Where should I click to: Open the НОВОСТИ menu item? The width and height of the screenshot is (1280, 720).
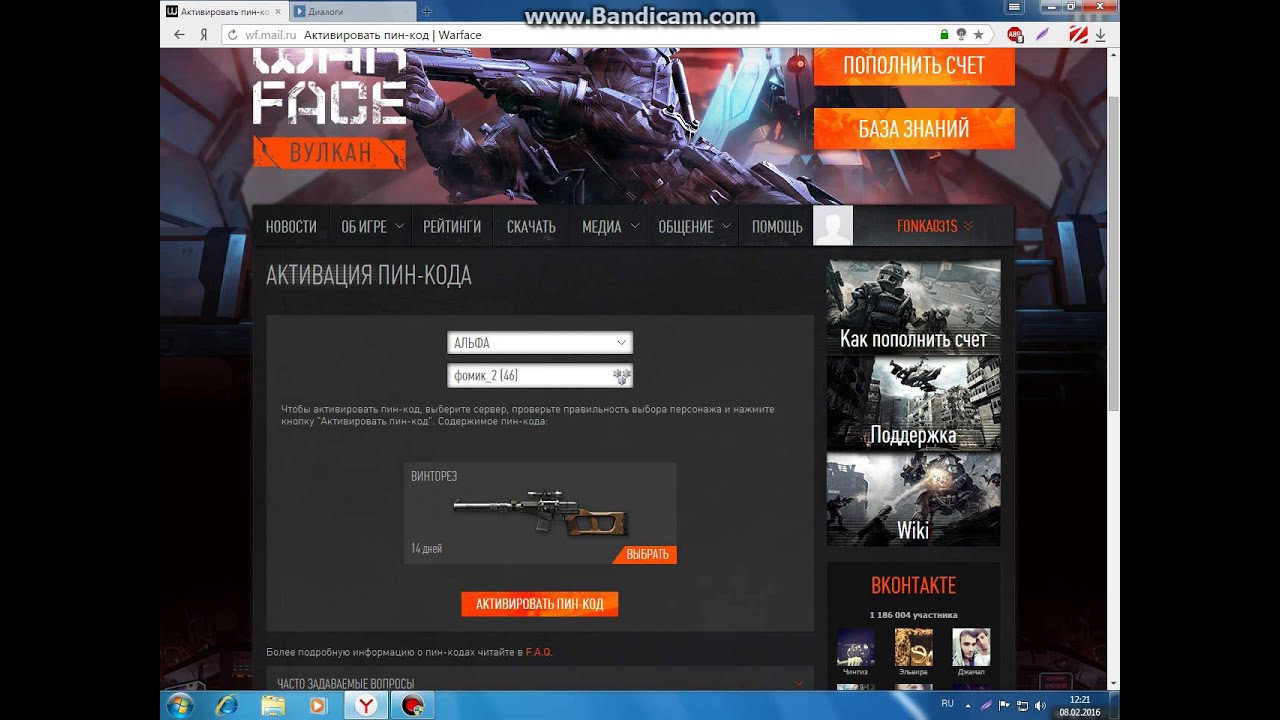pos(291,227)
